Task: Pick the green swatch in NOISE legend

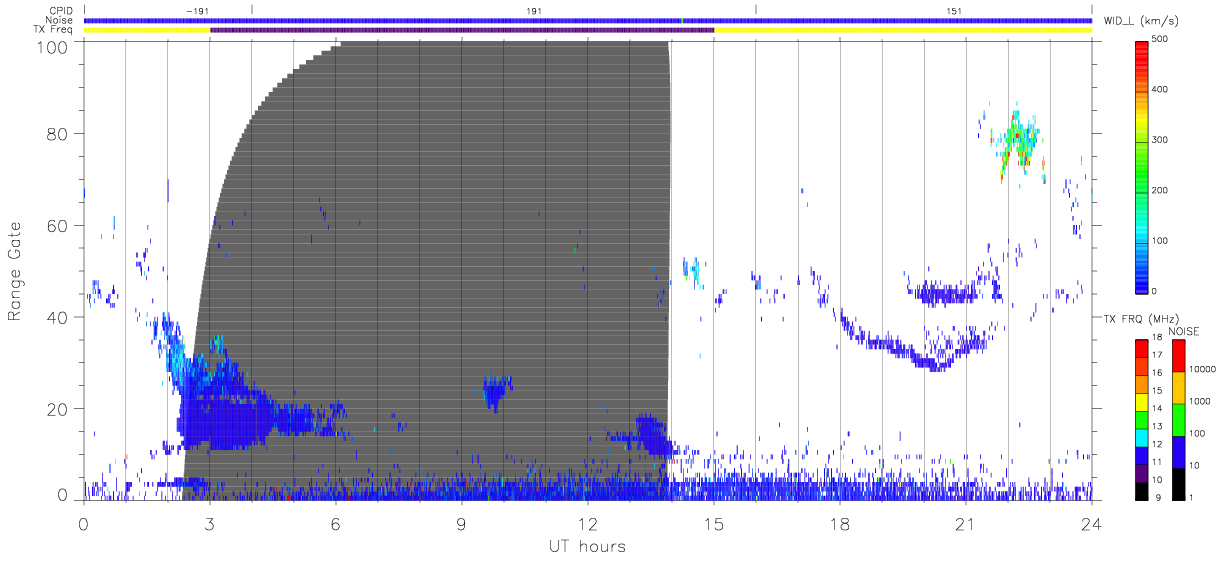Action: [x=1178, y=419]
